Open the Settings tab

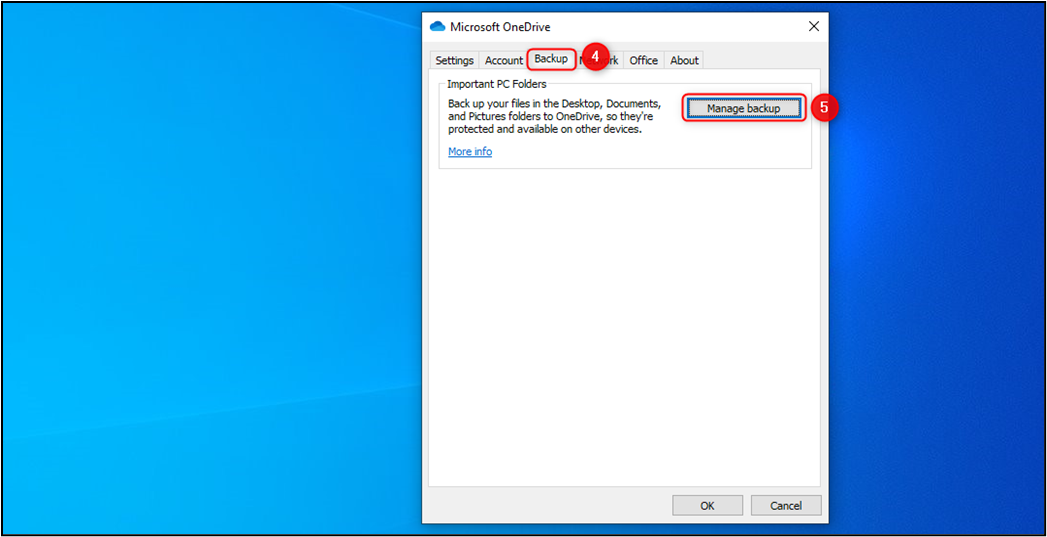click(x=455, y=60)
